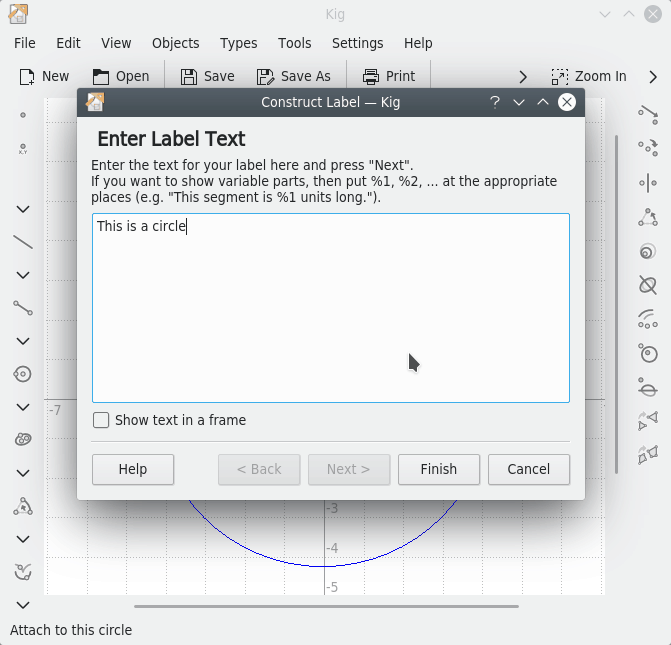Screen dimensions: 671x645
Task: Show hidden toolbar items via overflow arrow
Action: coord(522,76)
